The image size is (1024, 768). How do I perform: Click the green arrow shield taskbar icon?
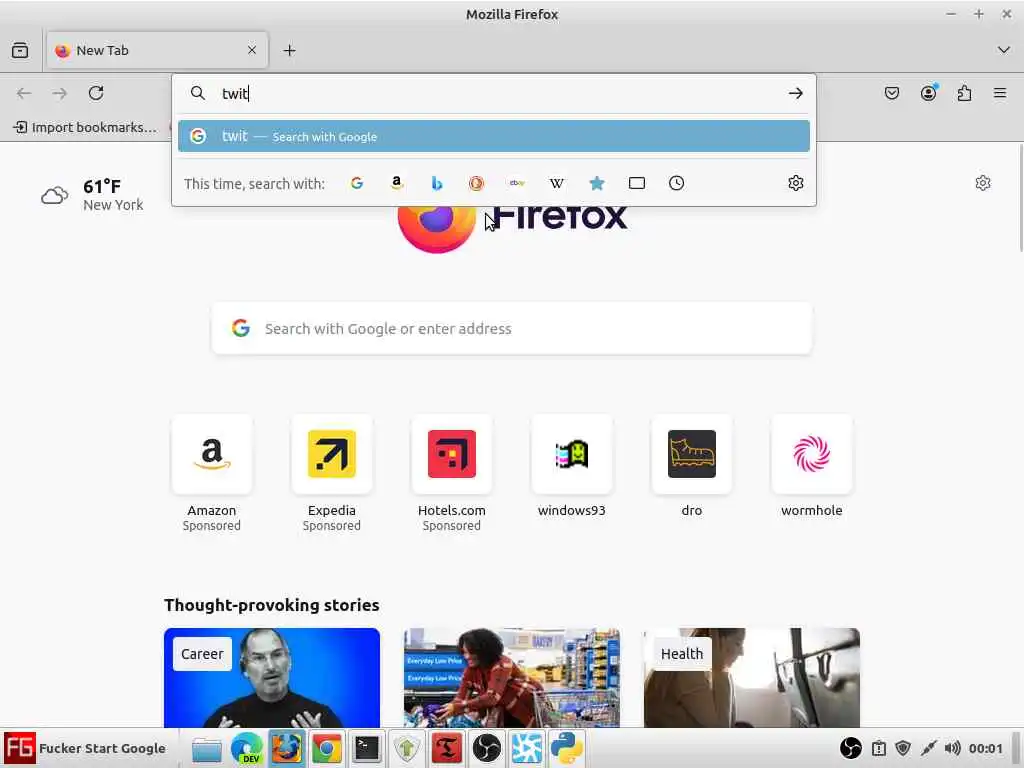[x=406, y=748]
